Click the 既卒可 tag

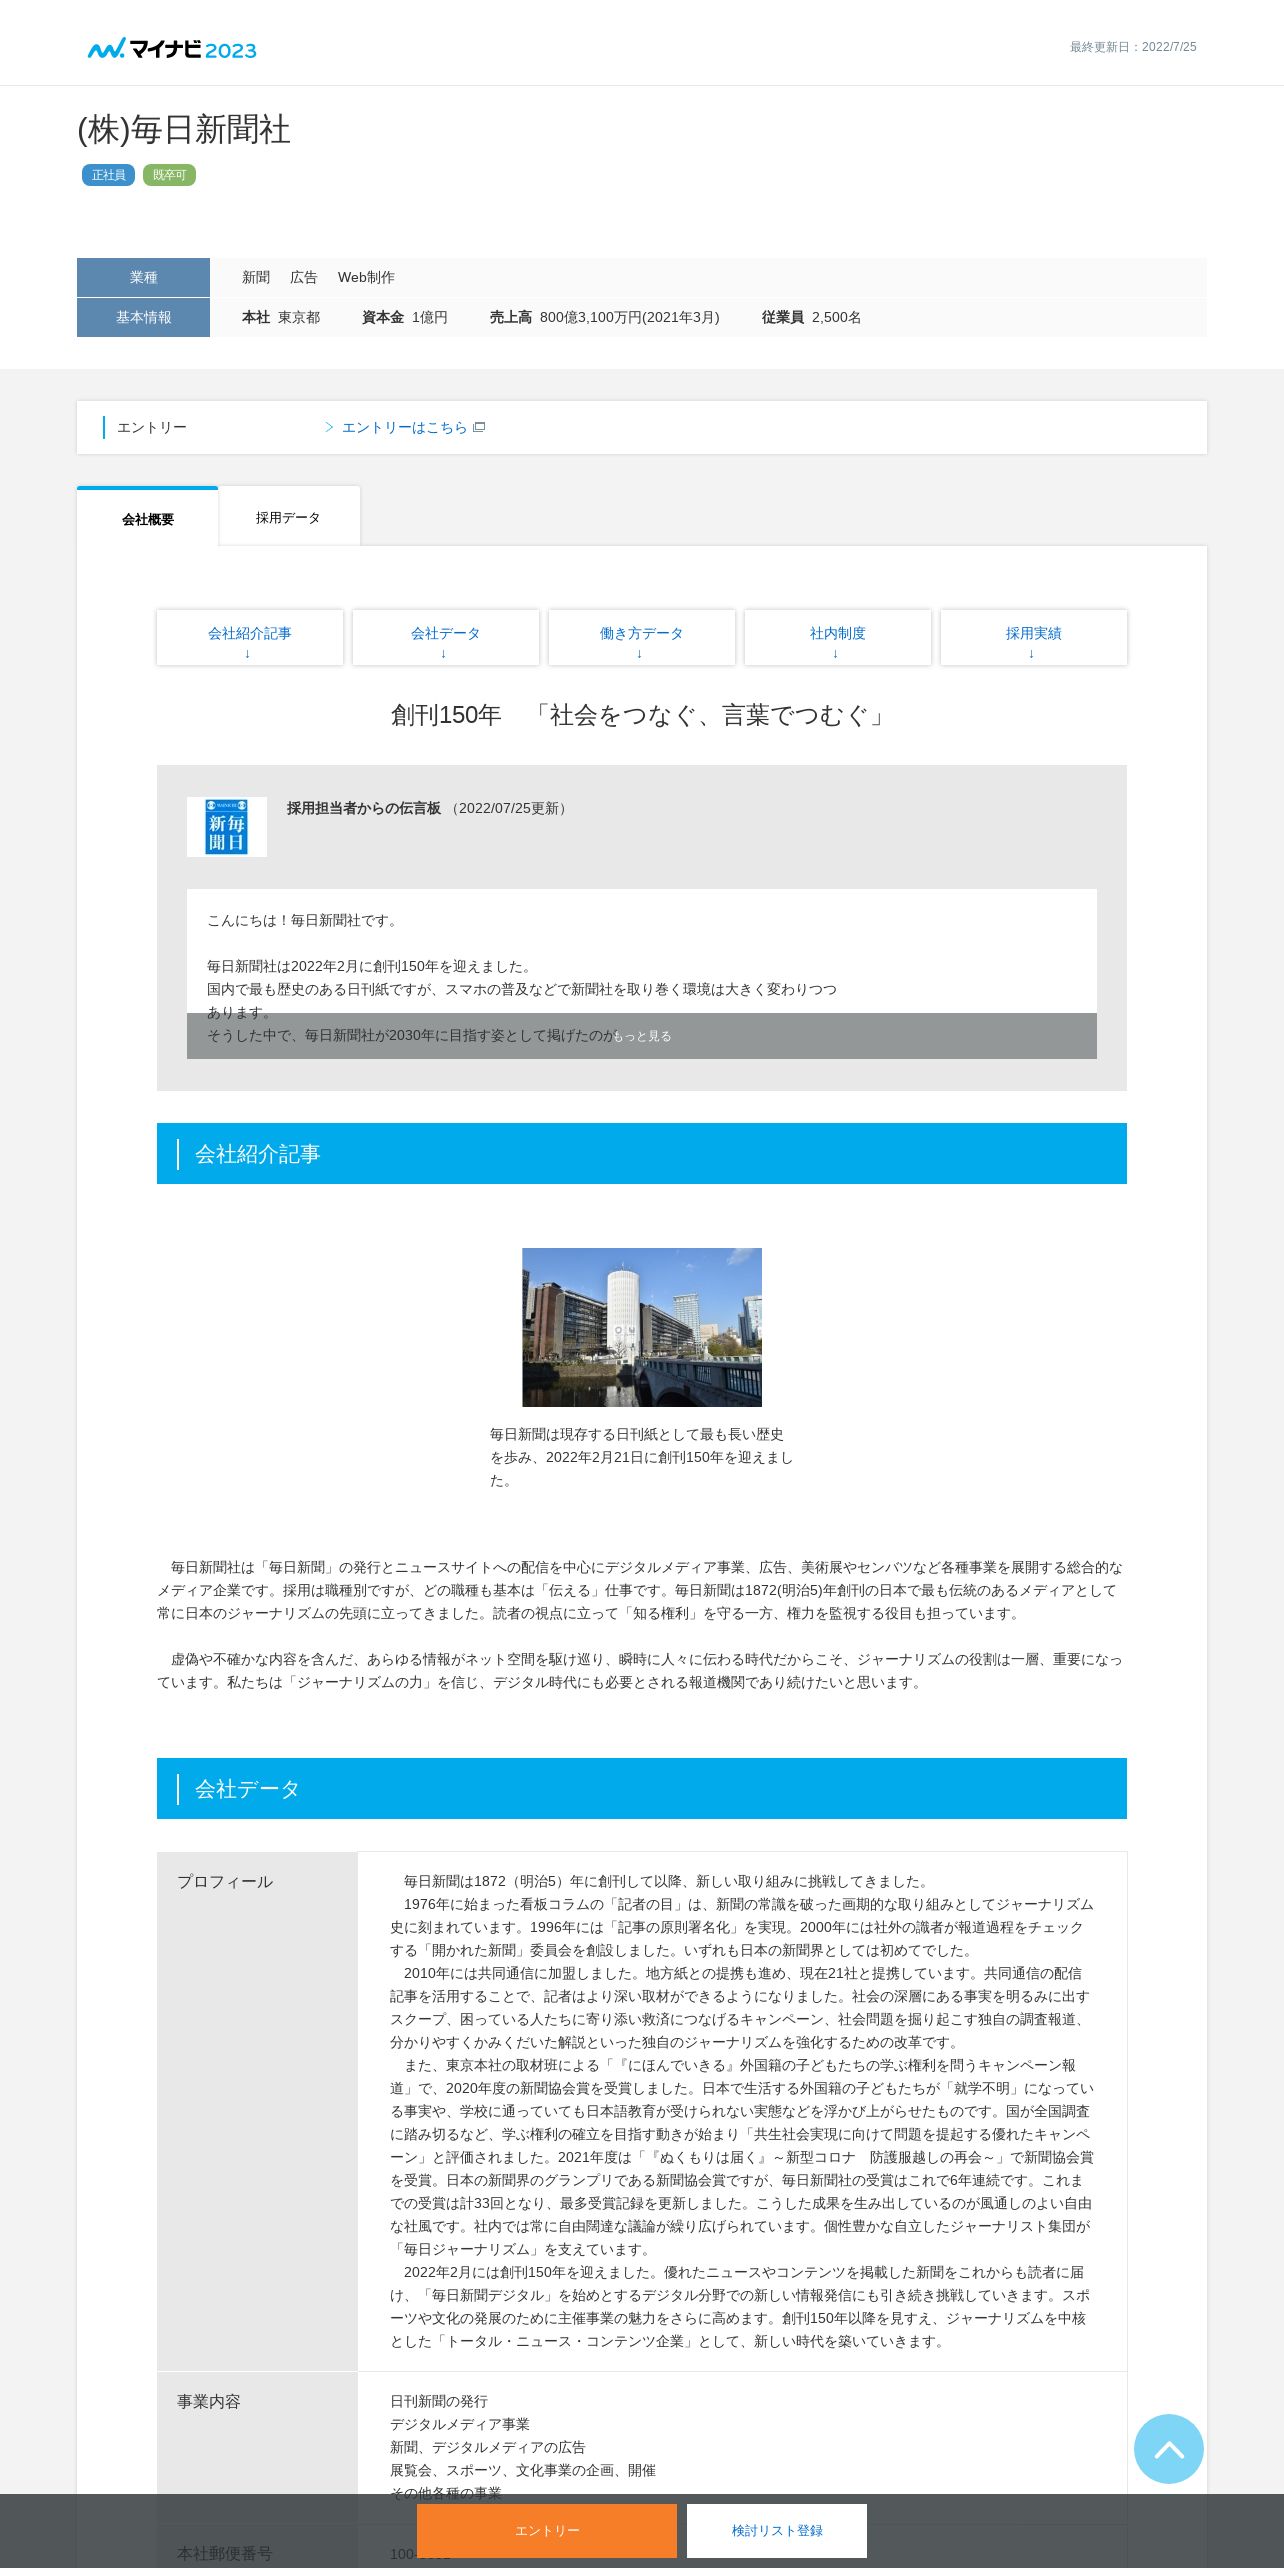[x=169, y=175]
